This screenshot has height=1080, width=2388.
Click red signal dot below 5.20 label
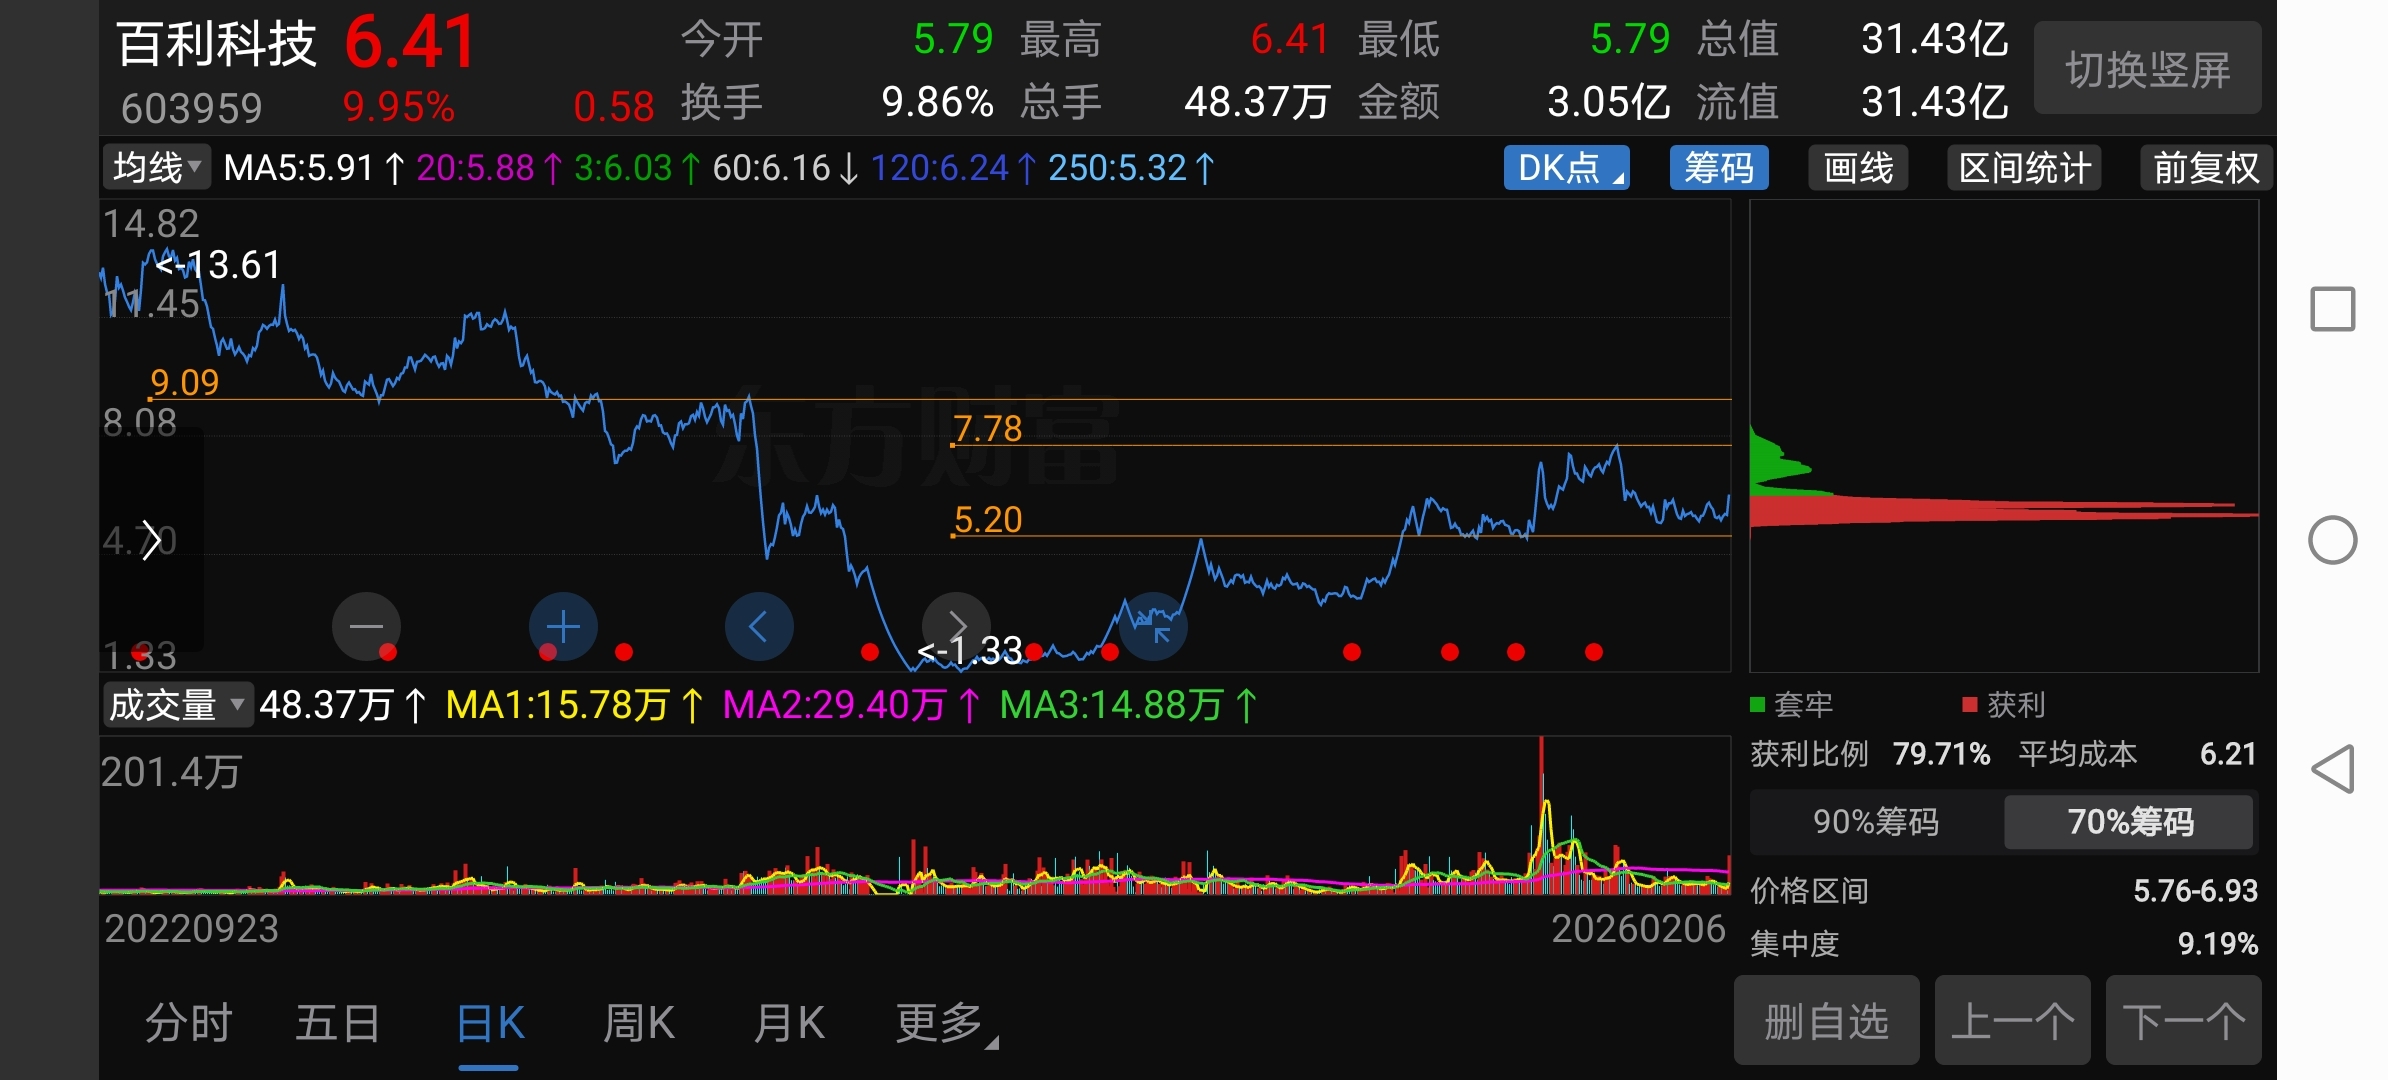click(x=1034, y=652)
